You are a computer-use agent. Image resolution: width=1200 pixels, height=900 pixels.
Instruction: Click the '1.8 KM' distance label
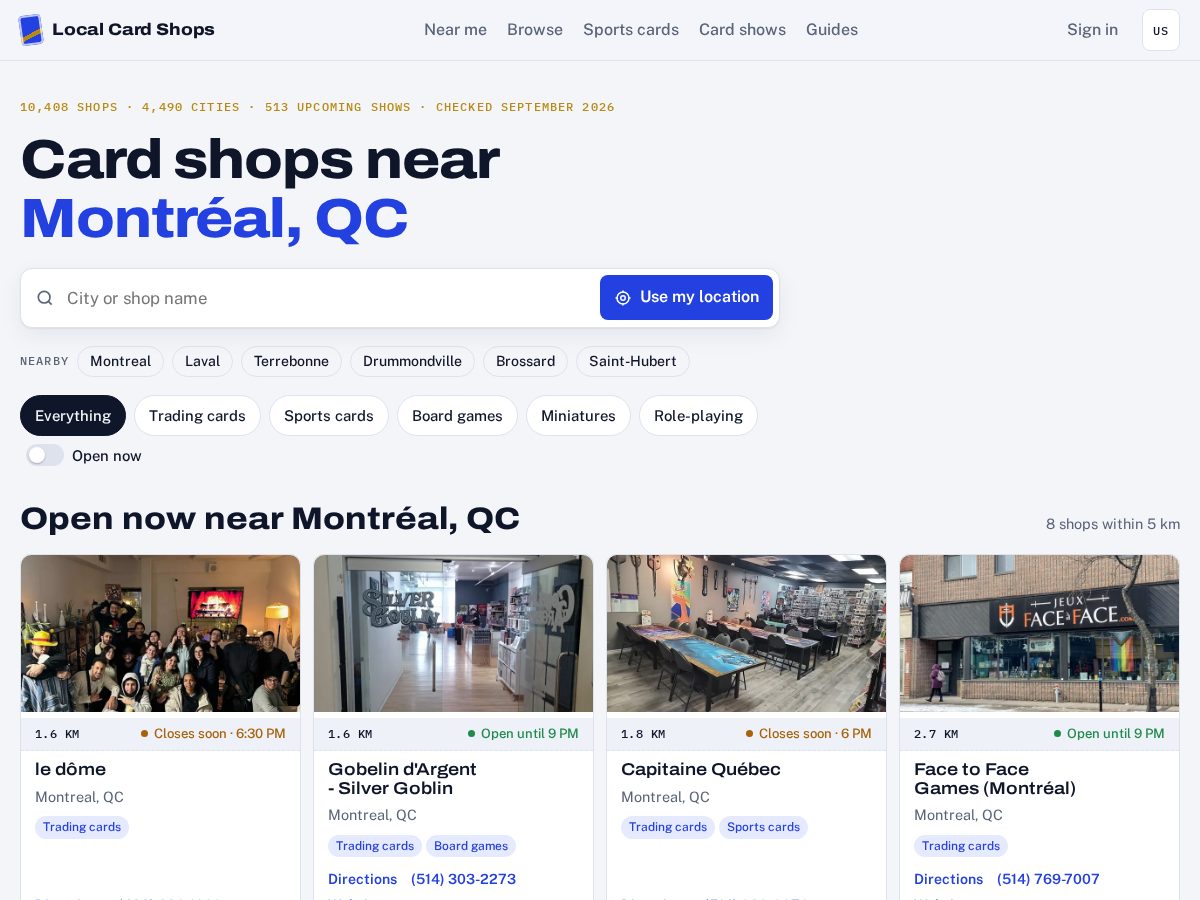[643, 734]
